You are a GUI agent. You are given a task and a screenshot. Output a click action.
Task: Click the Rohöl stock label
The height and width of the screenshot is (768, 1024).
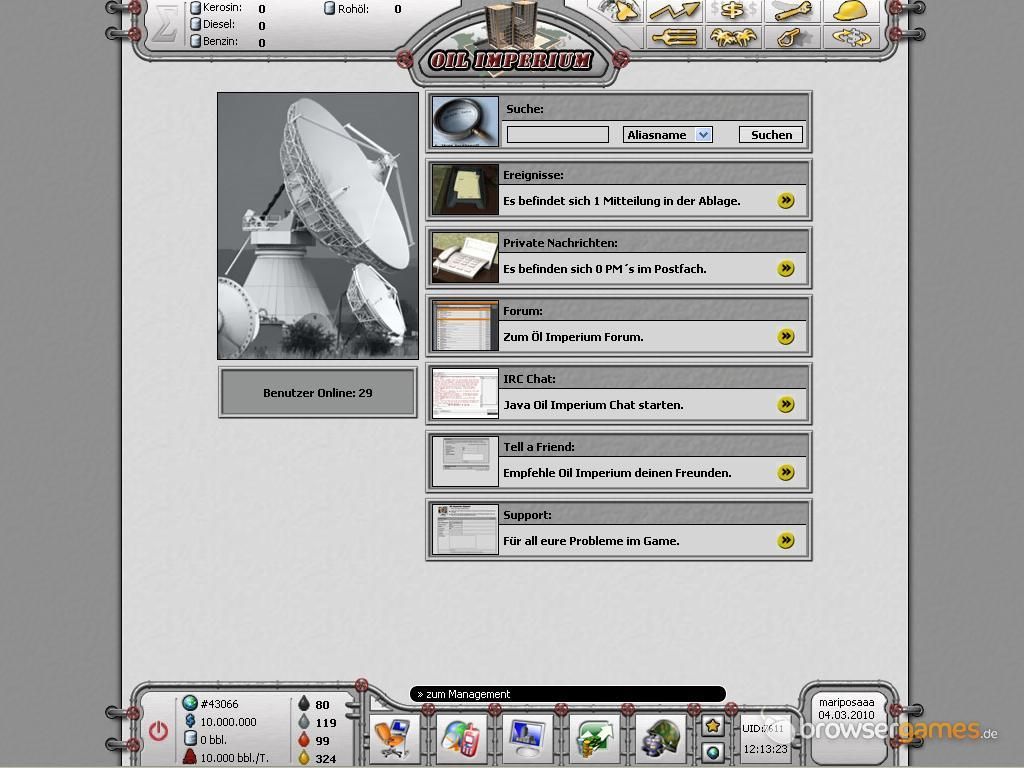pyautogui.click(x=353, y=9)
